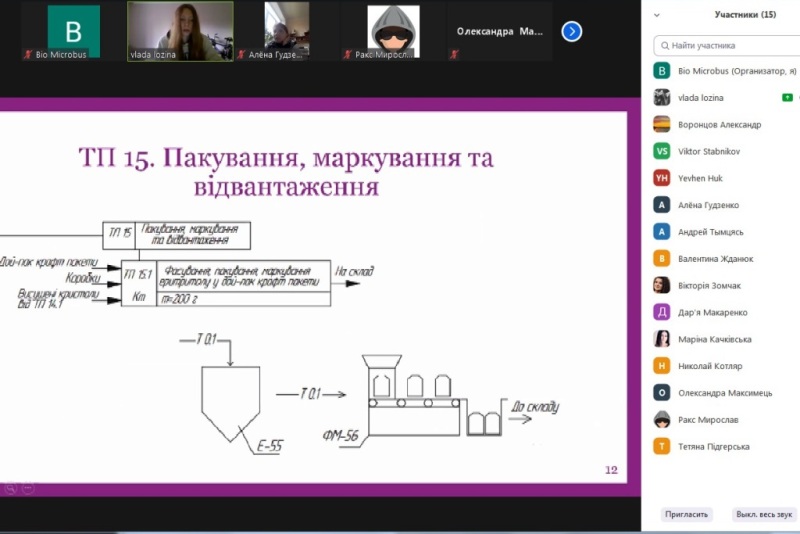Viewport: 800px width, 534px height.
Task: Click slide title ТП 15. Пакування
Action: point(286,172)
